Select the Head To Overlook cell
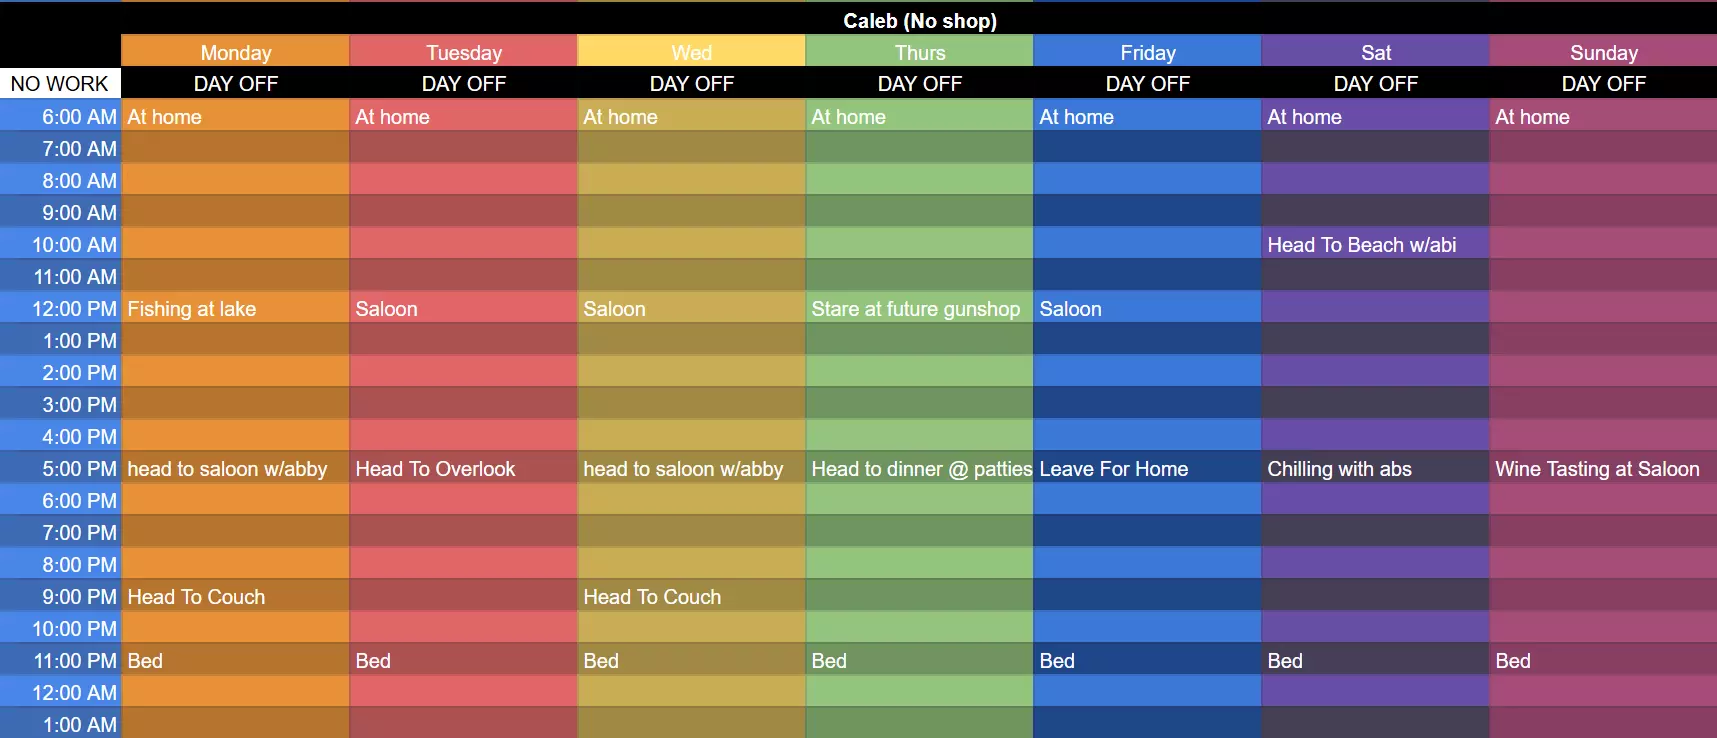This screenshot has width=1717, height=738. click(463, 469)
